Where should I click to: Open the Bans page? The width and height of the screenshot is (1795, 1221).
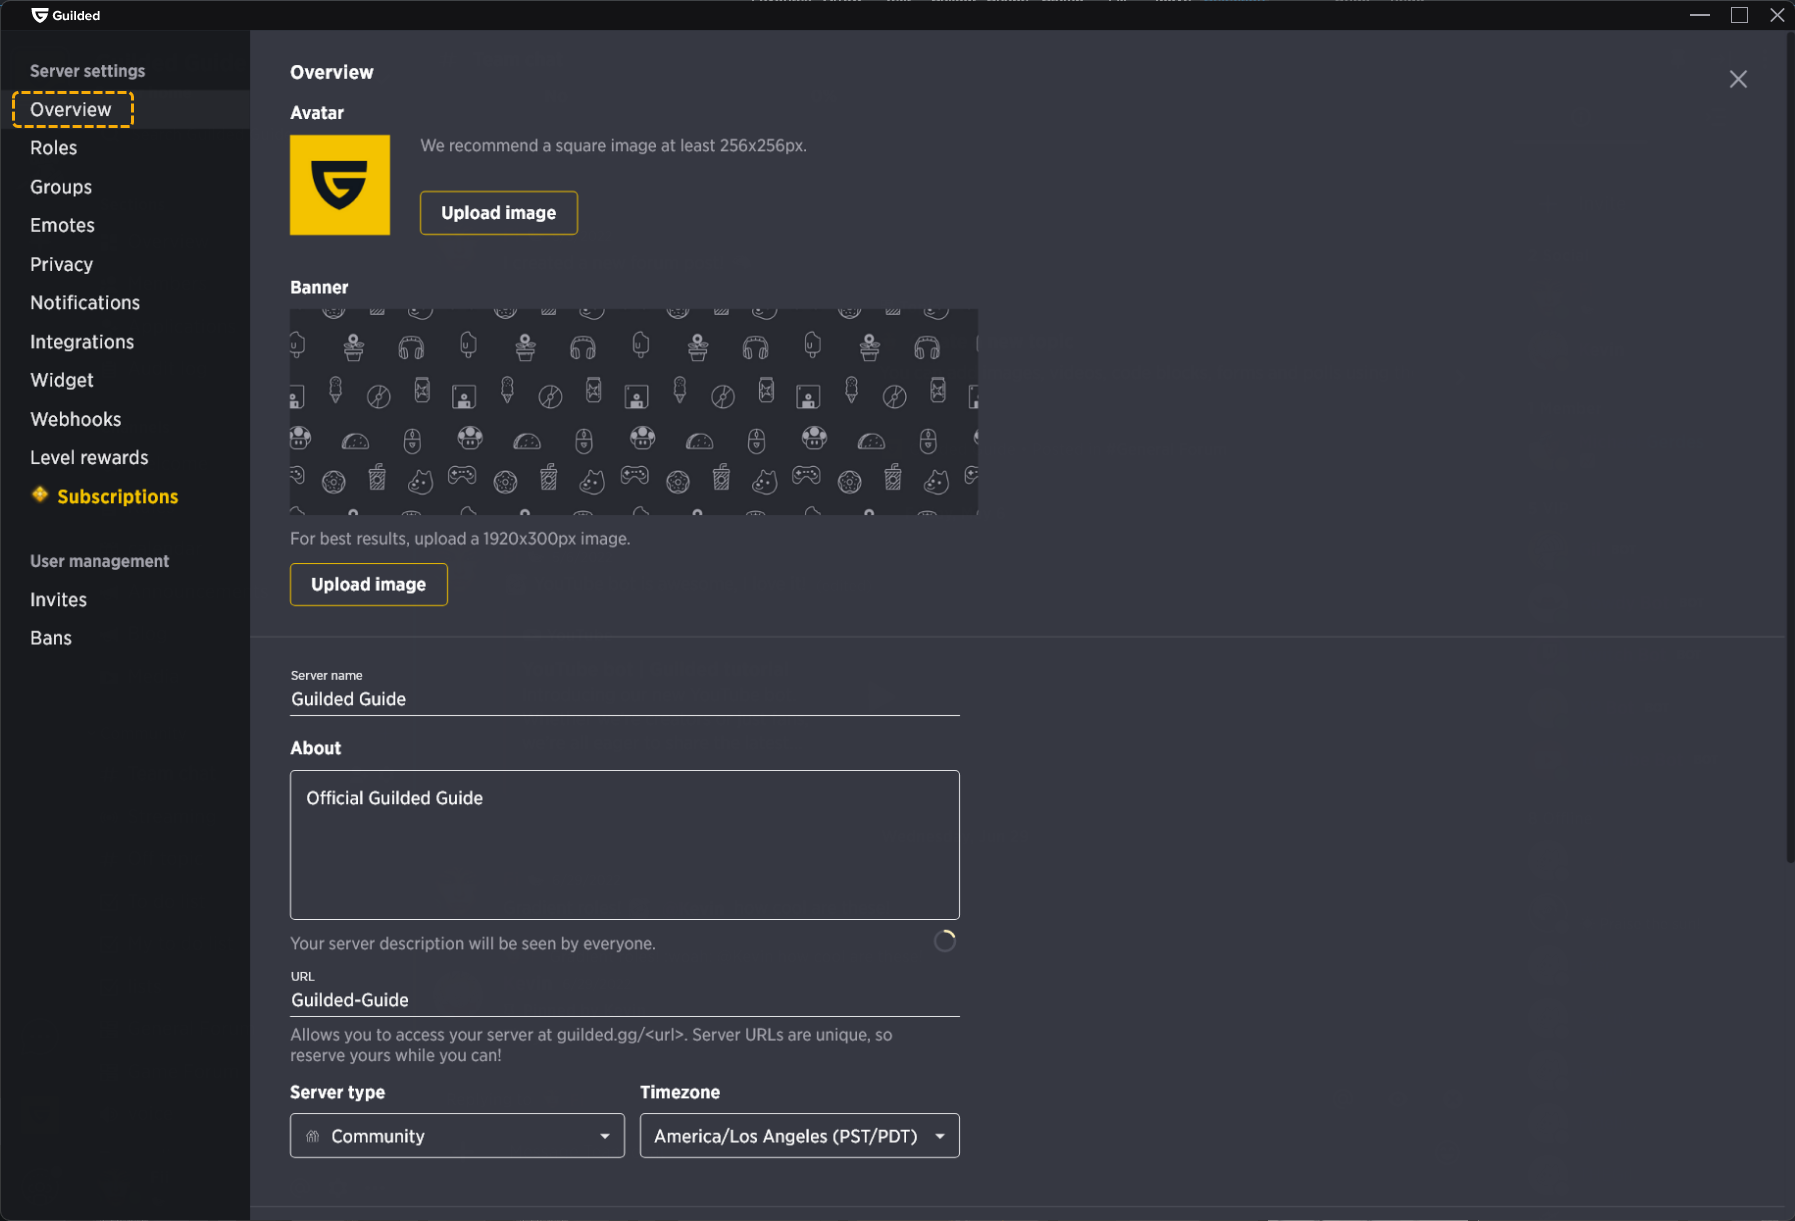(x=51, y=638)
